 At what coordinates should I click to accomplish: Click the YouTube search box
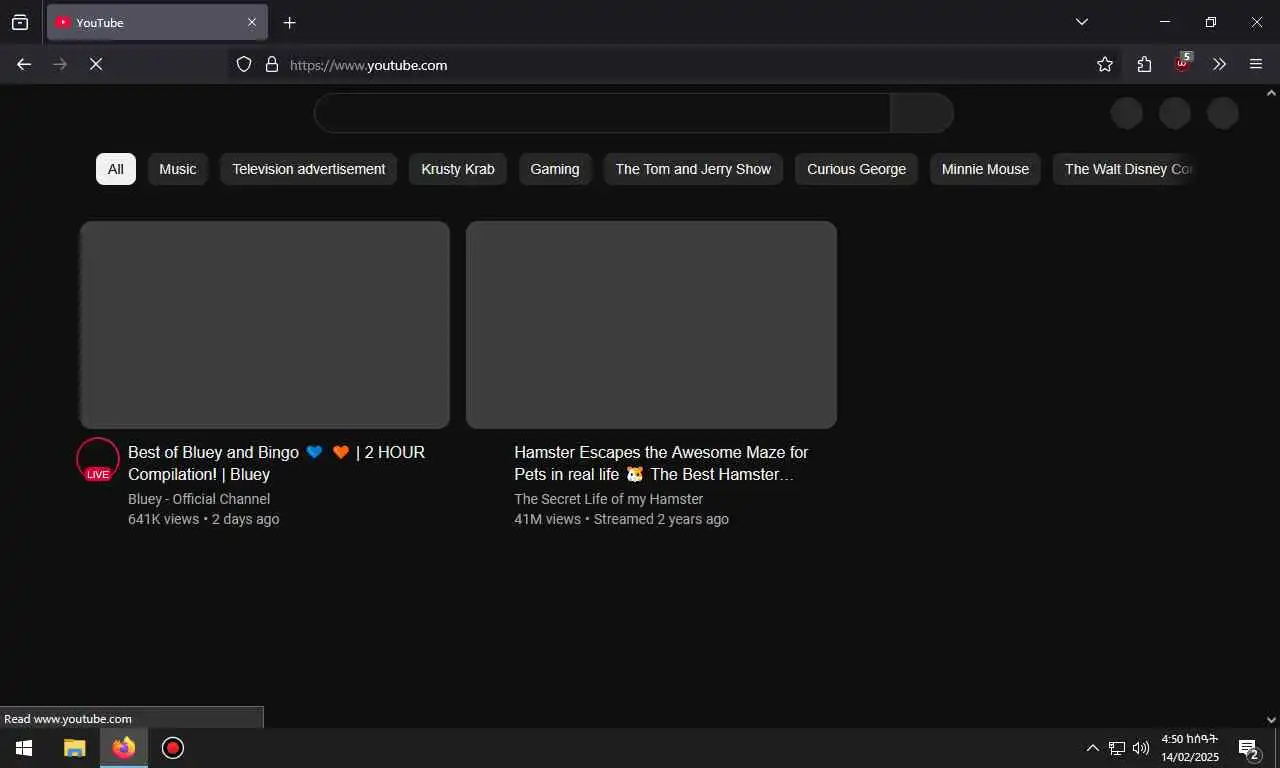[602, 113]
